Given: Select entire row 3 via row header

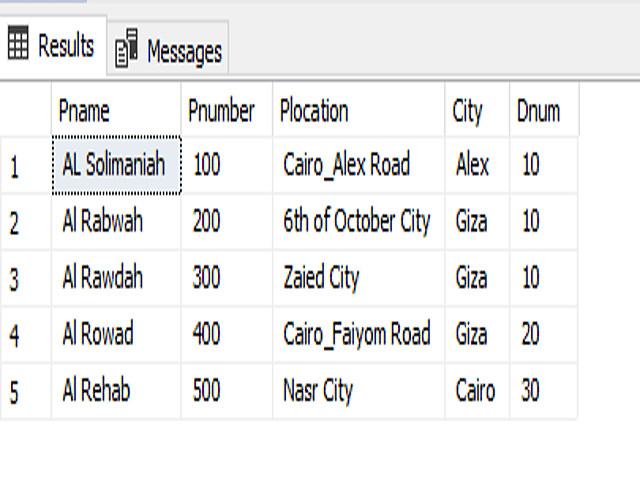Looking at the screenshot, I should pos(15,279).
